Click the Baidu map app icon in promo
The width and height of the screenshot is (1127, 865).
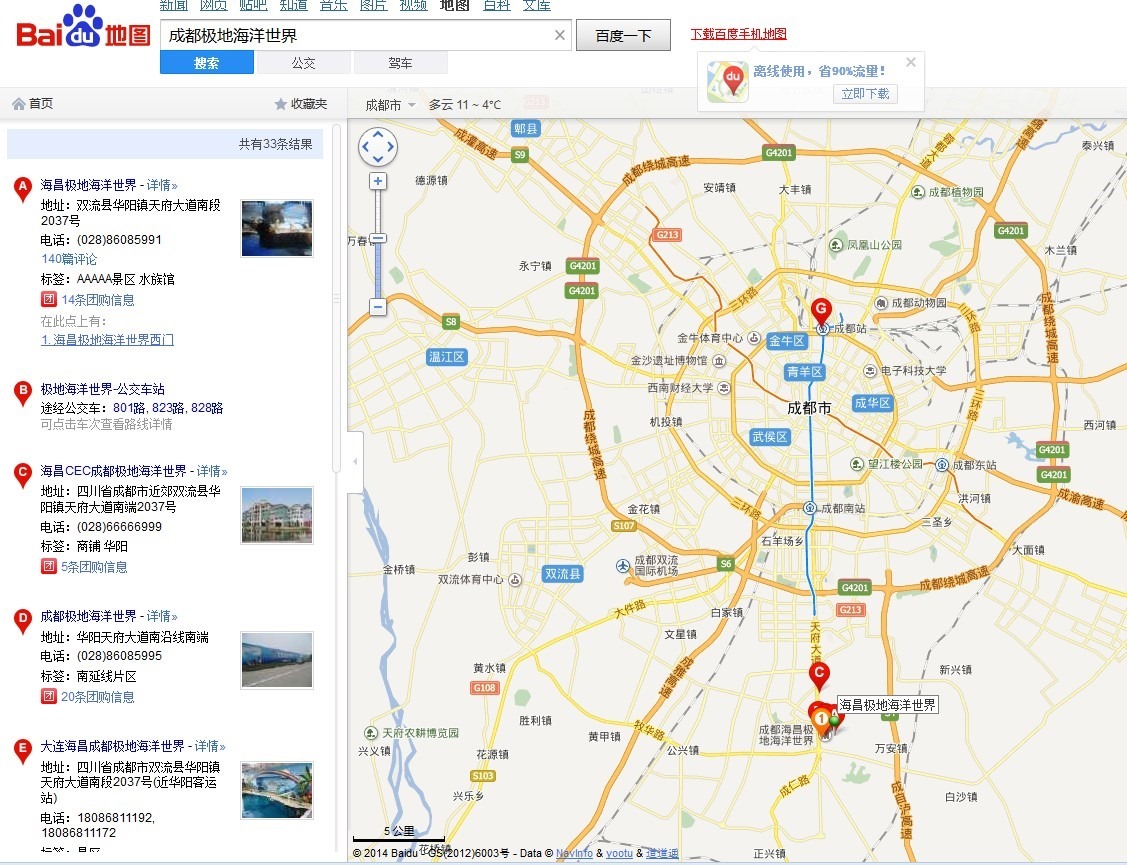(727, 82)
